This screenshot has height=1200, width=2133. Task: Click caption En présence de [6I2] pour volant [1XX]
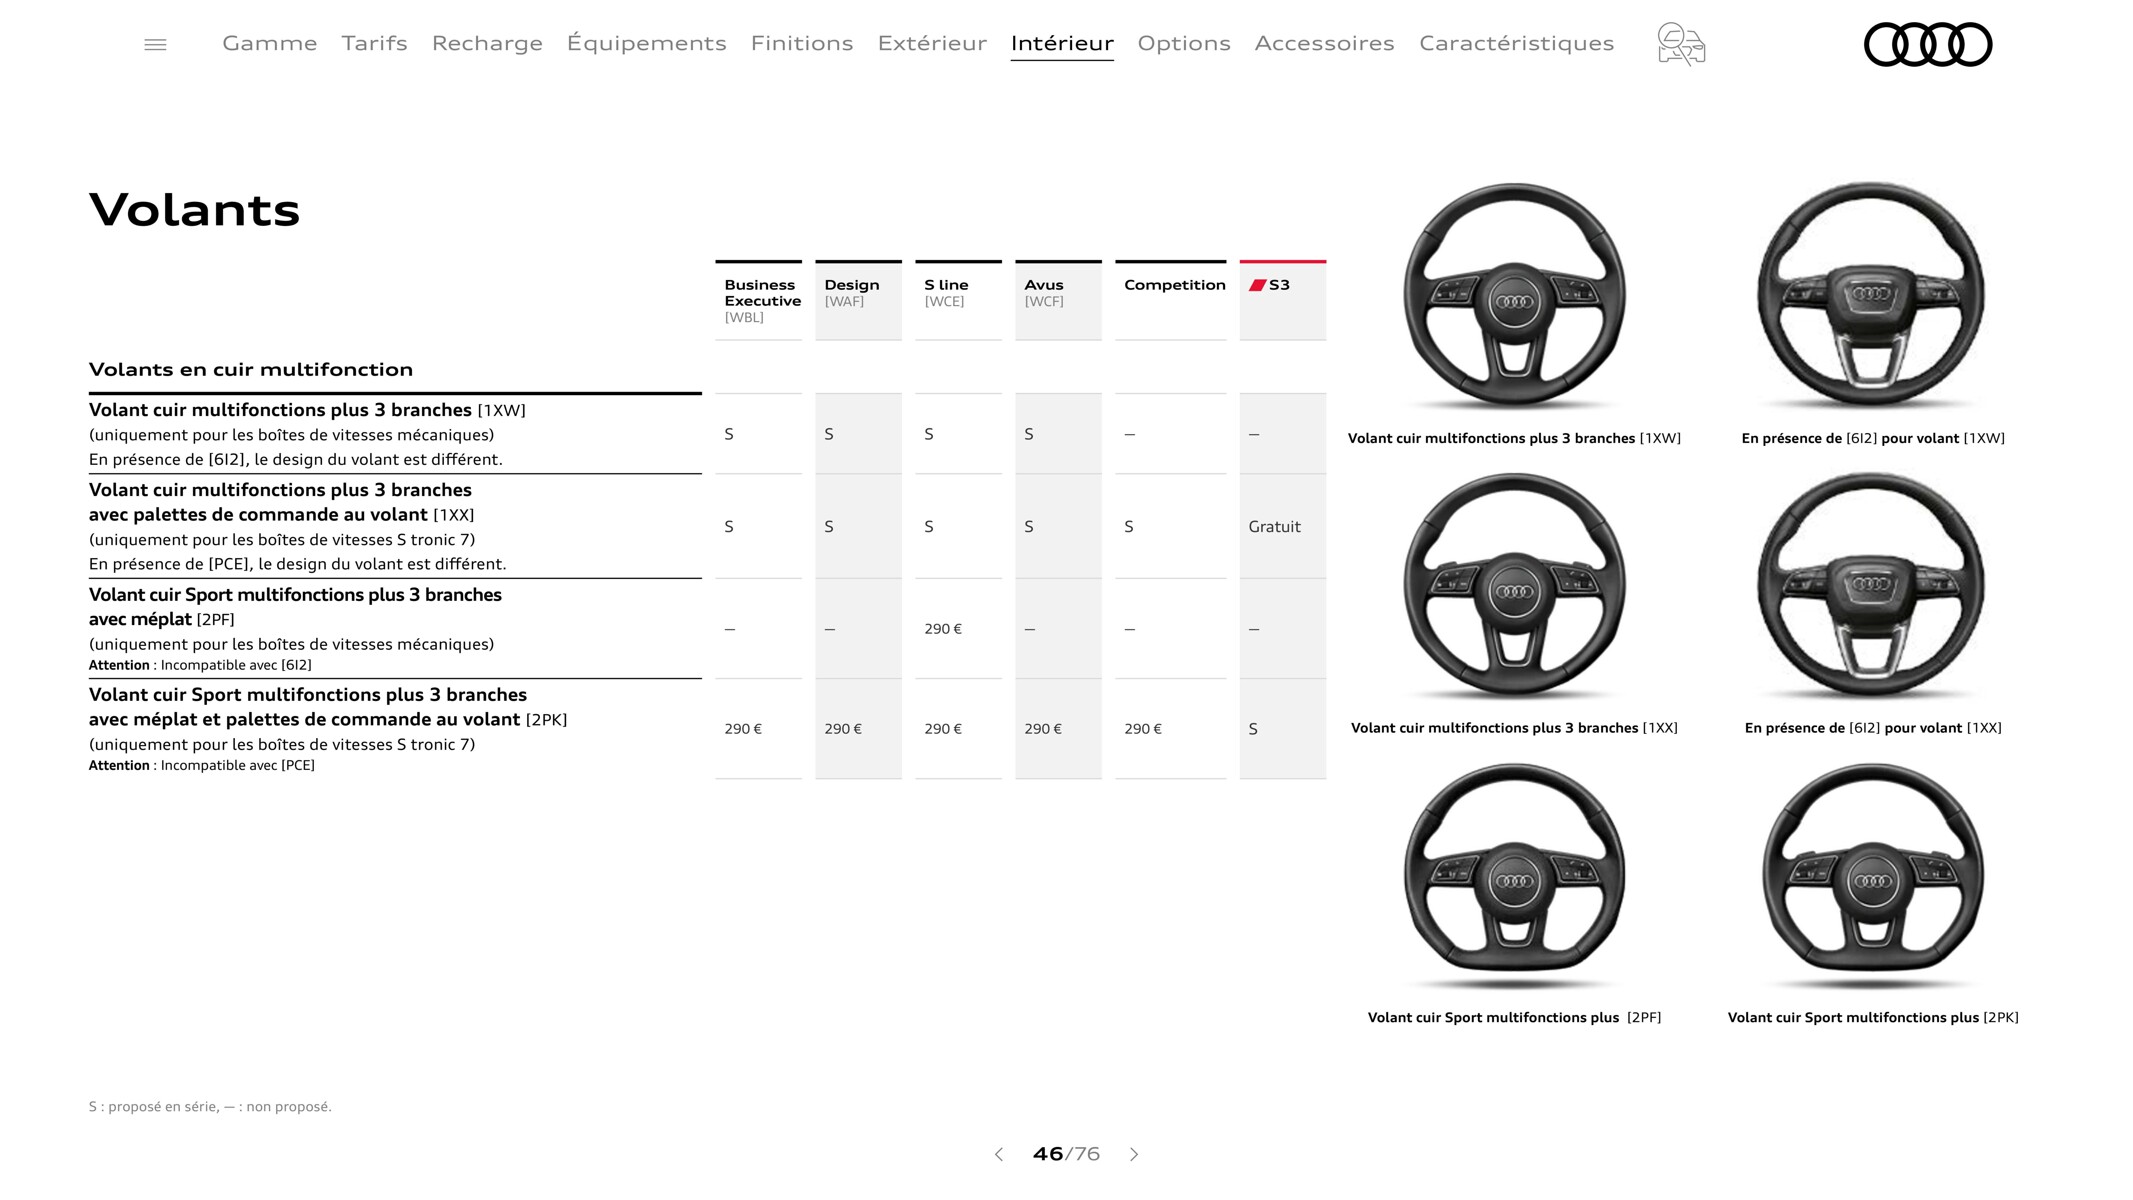(1873, 728)
